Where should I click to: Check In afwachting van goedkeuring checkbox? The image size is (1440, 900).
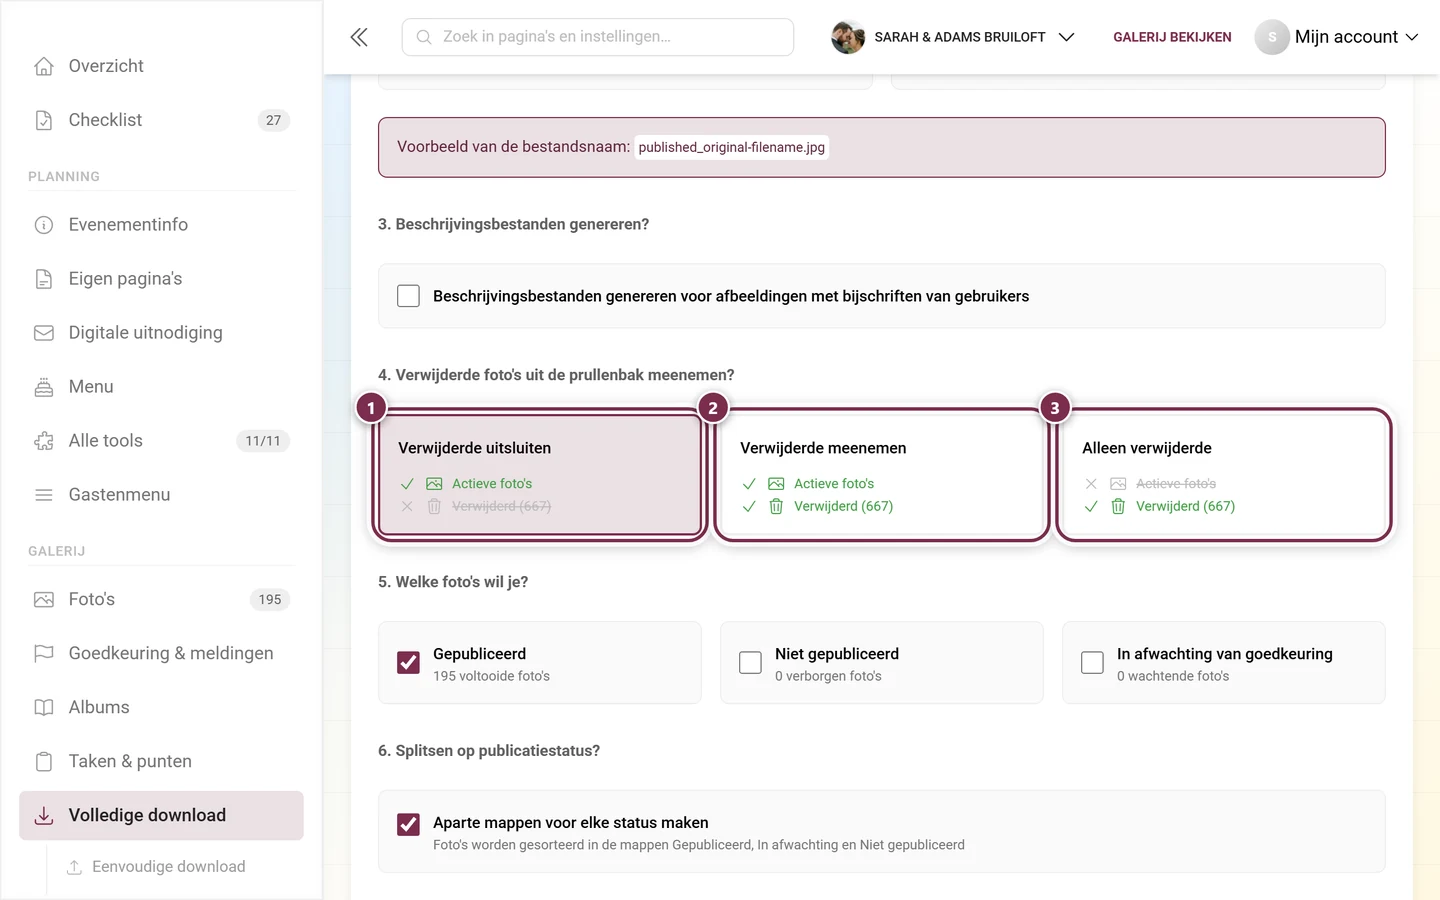click(1092, 663)
